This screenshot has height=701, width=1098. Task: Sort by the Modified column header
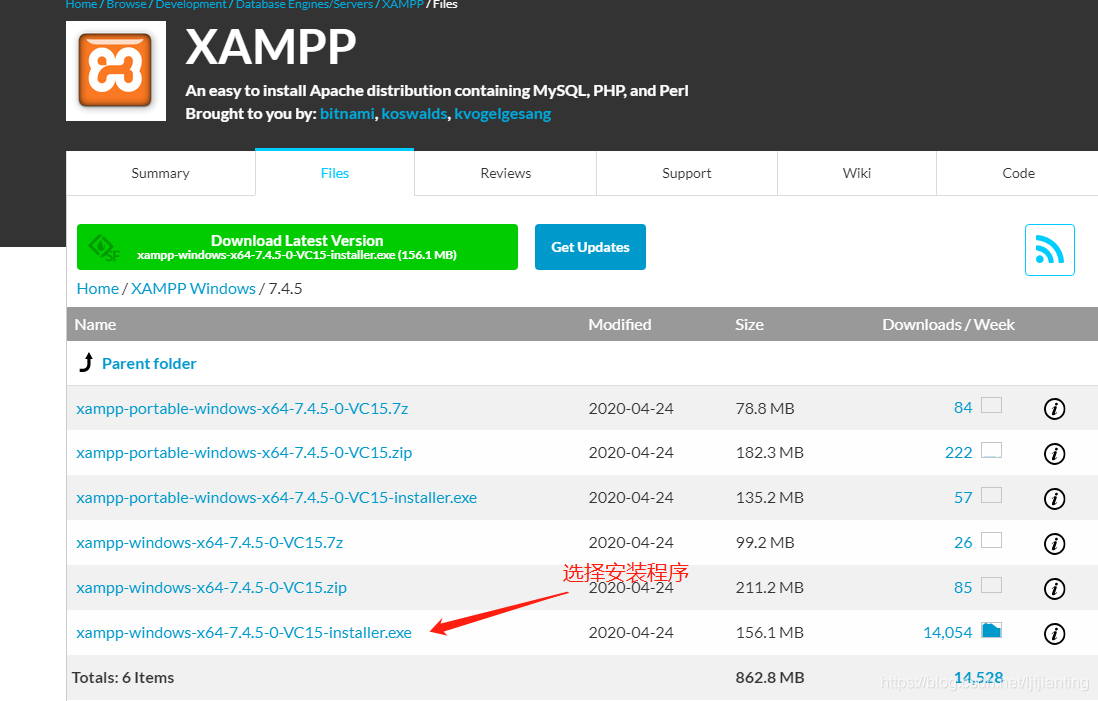[620, 324]
